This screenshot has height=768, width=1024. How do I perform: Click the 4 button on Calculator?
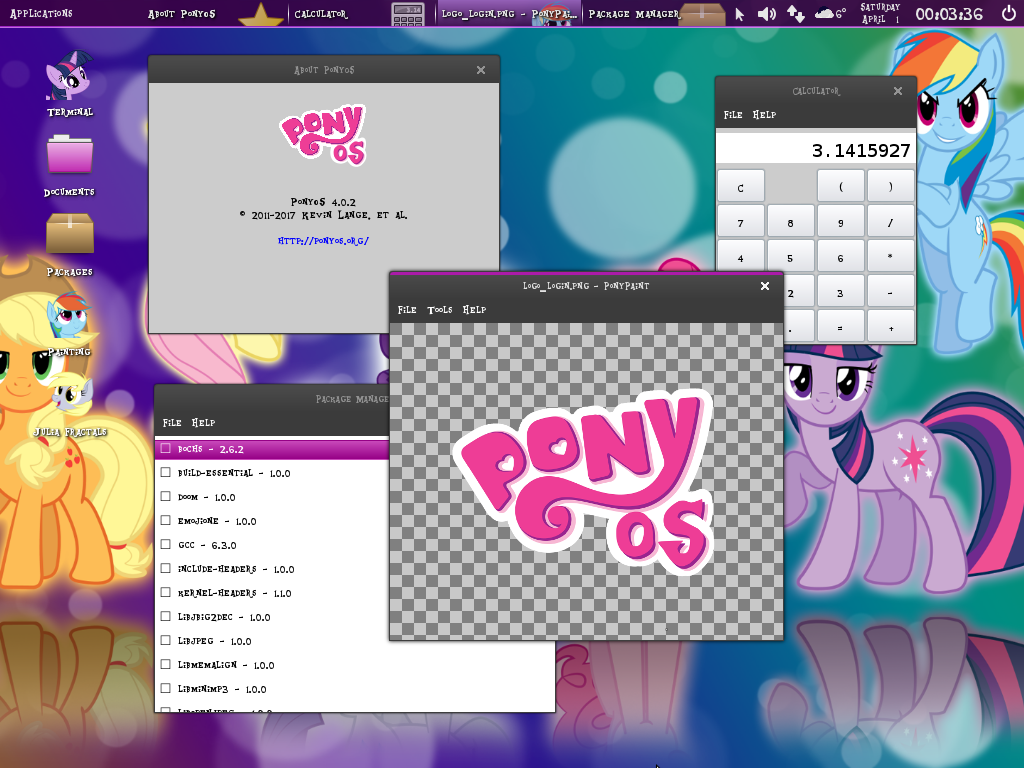click(x=741, y=256)
